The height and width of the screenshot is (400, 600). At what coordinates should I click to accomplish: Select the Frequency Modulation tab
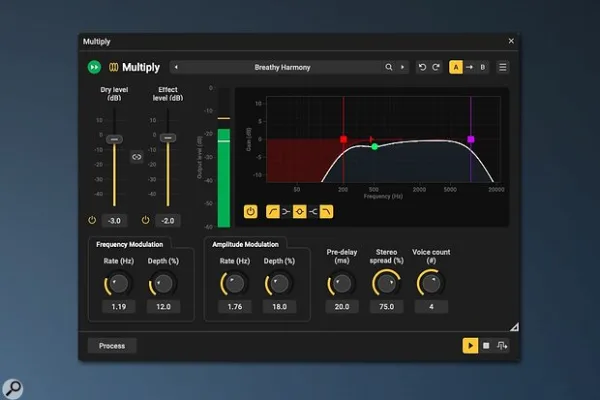[129, 244]
